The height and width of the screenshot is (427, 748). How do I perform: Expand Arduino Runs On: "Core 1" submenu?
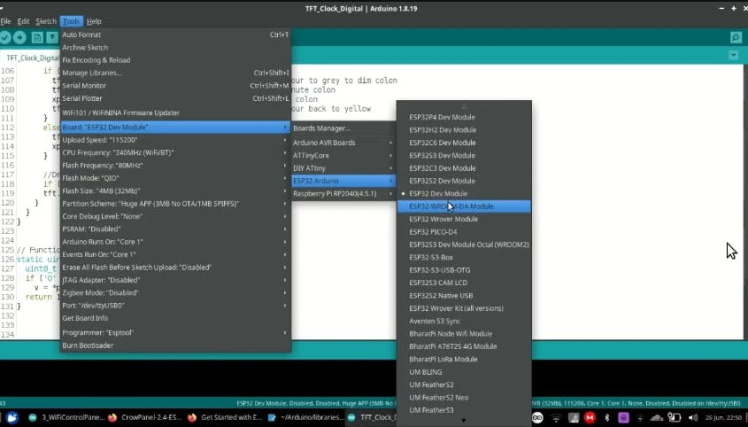176,242
